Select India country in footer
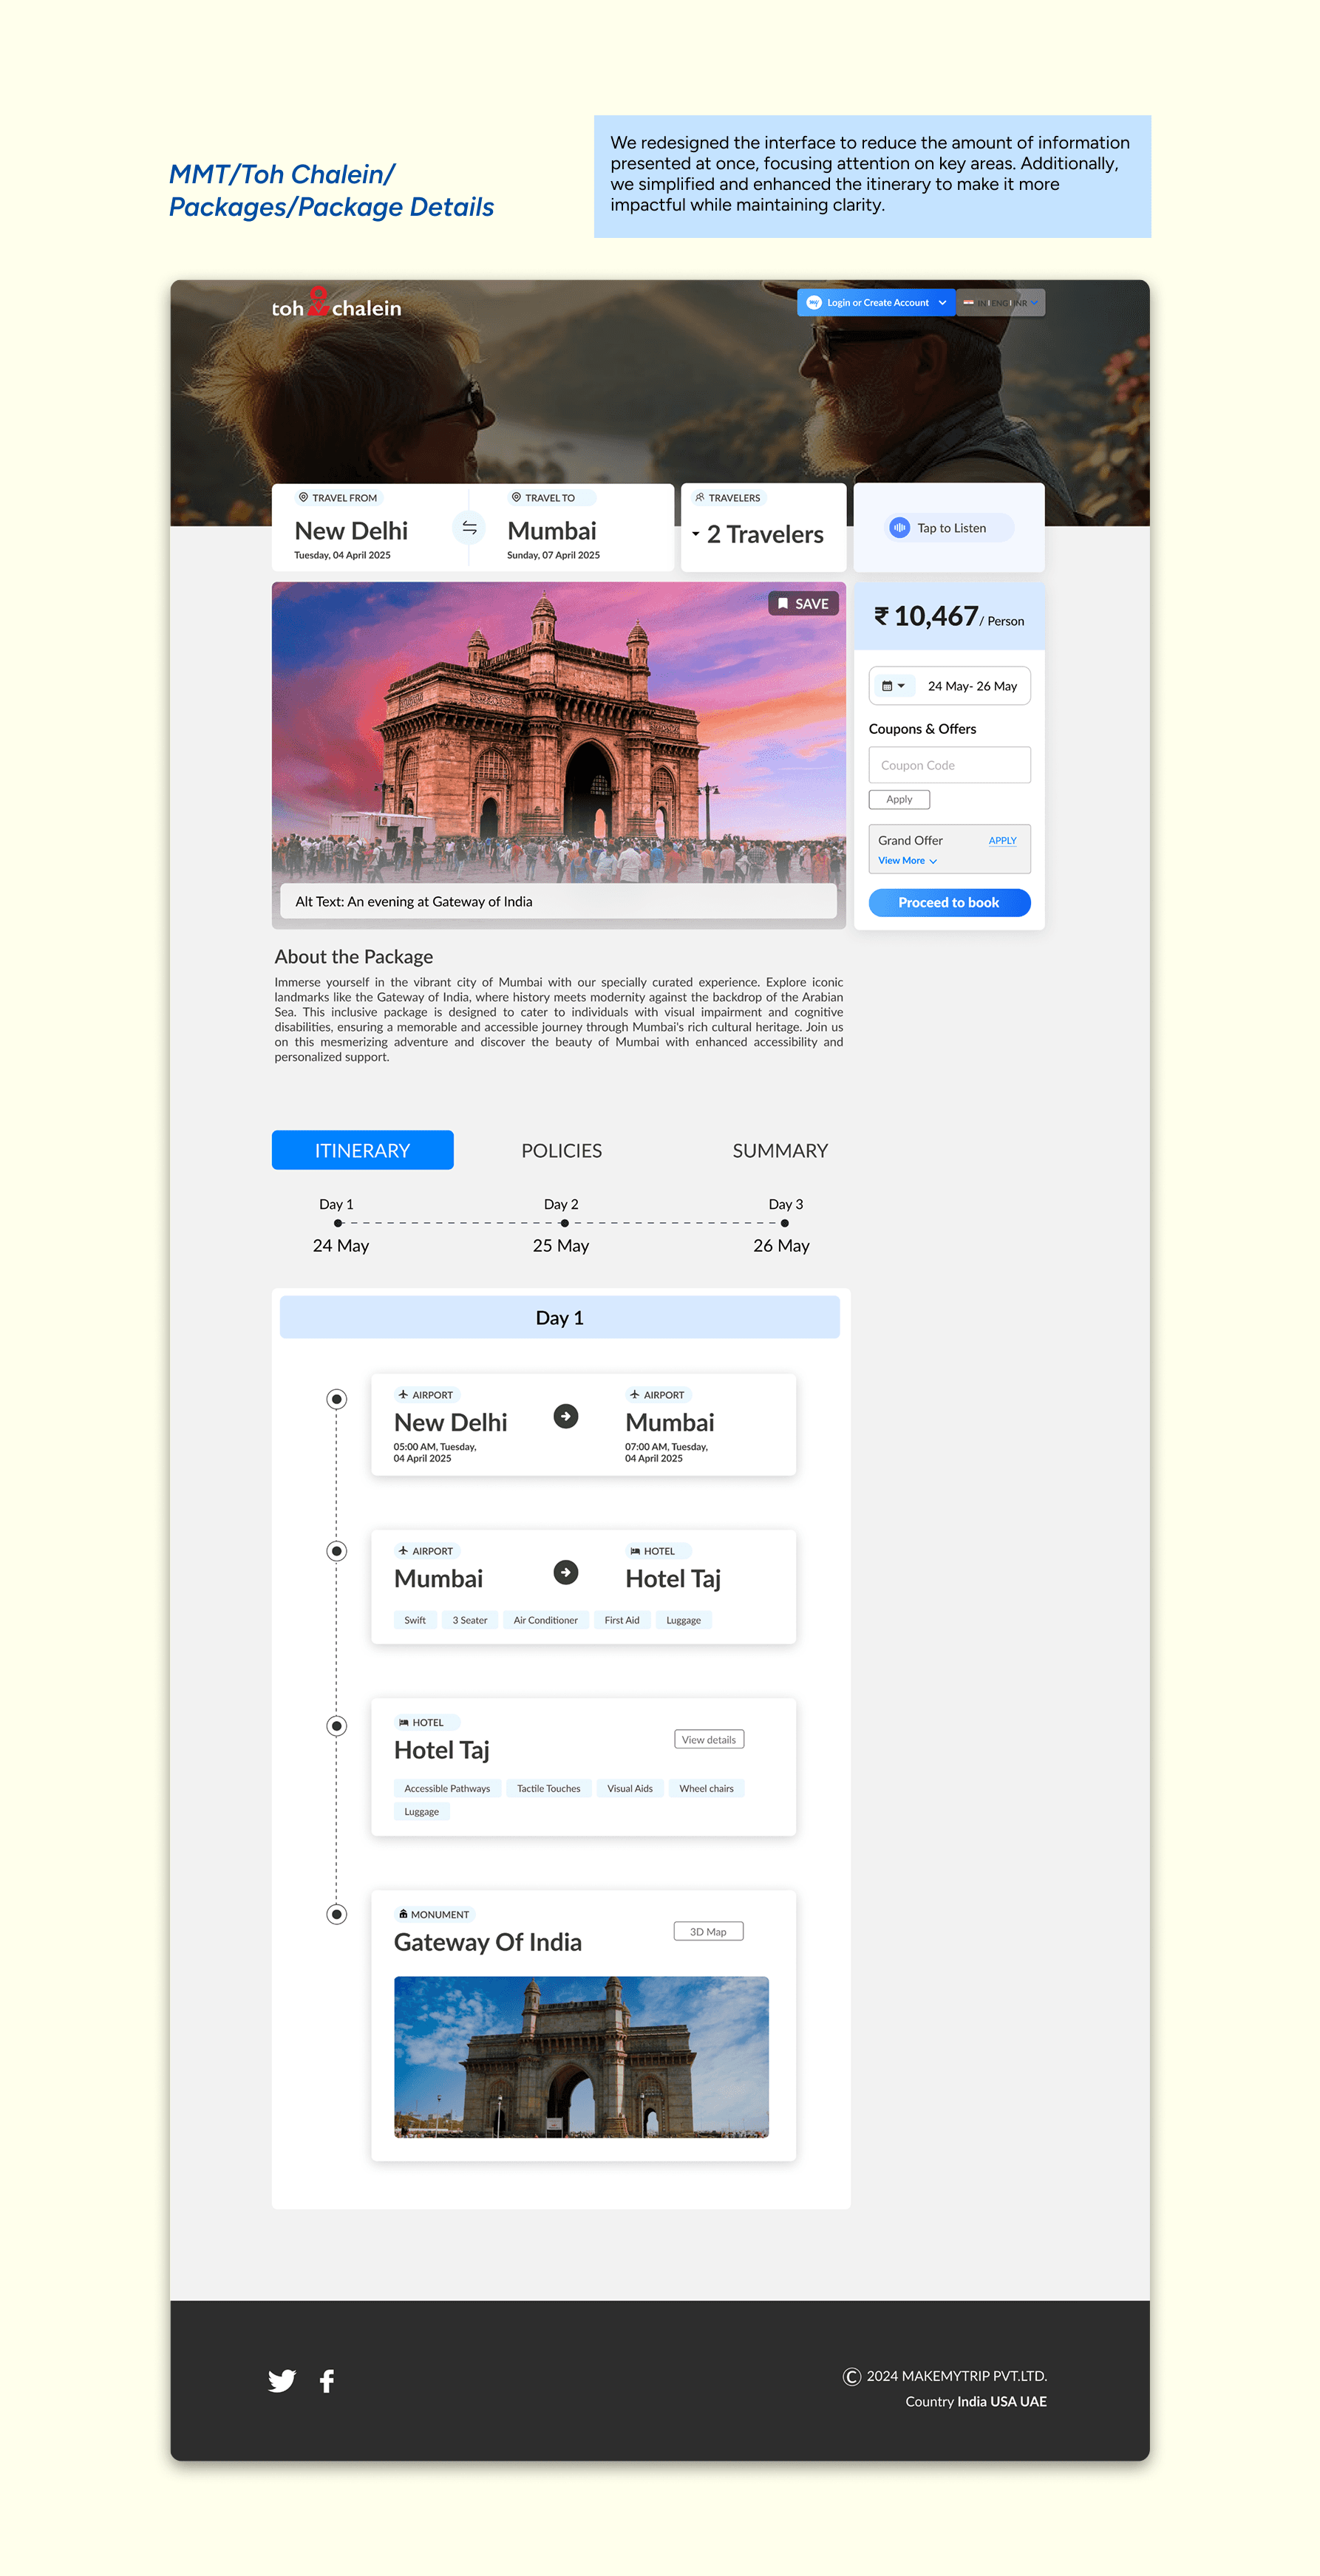The image size is (1320, 2576). 972,2402
